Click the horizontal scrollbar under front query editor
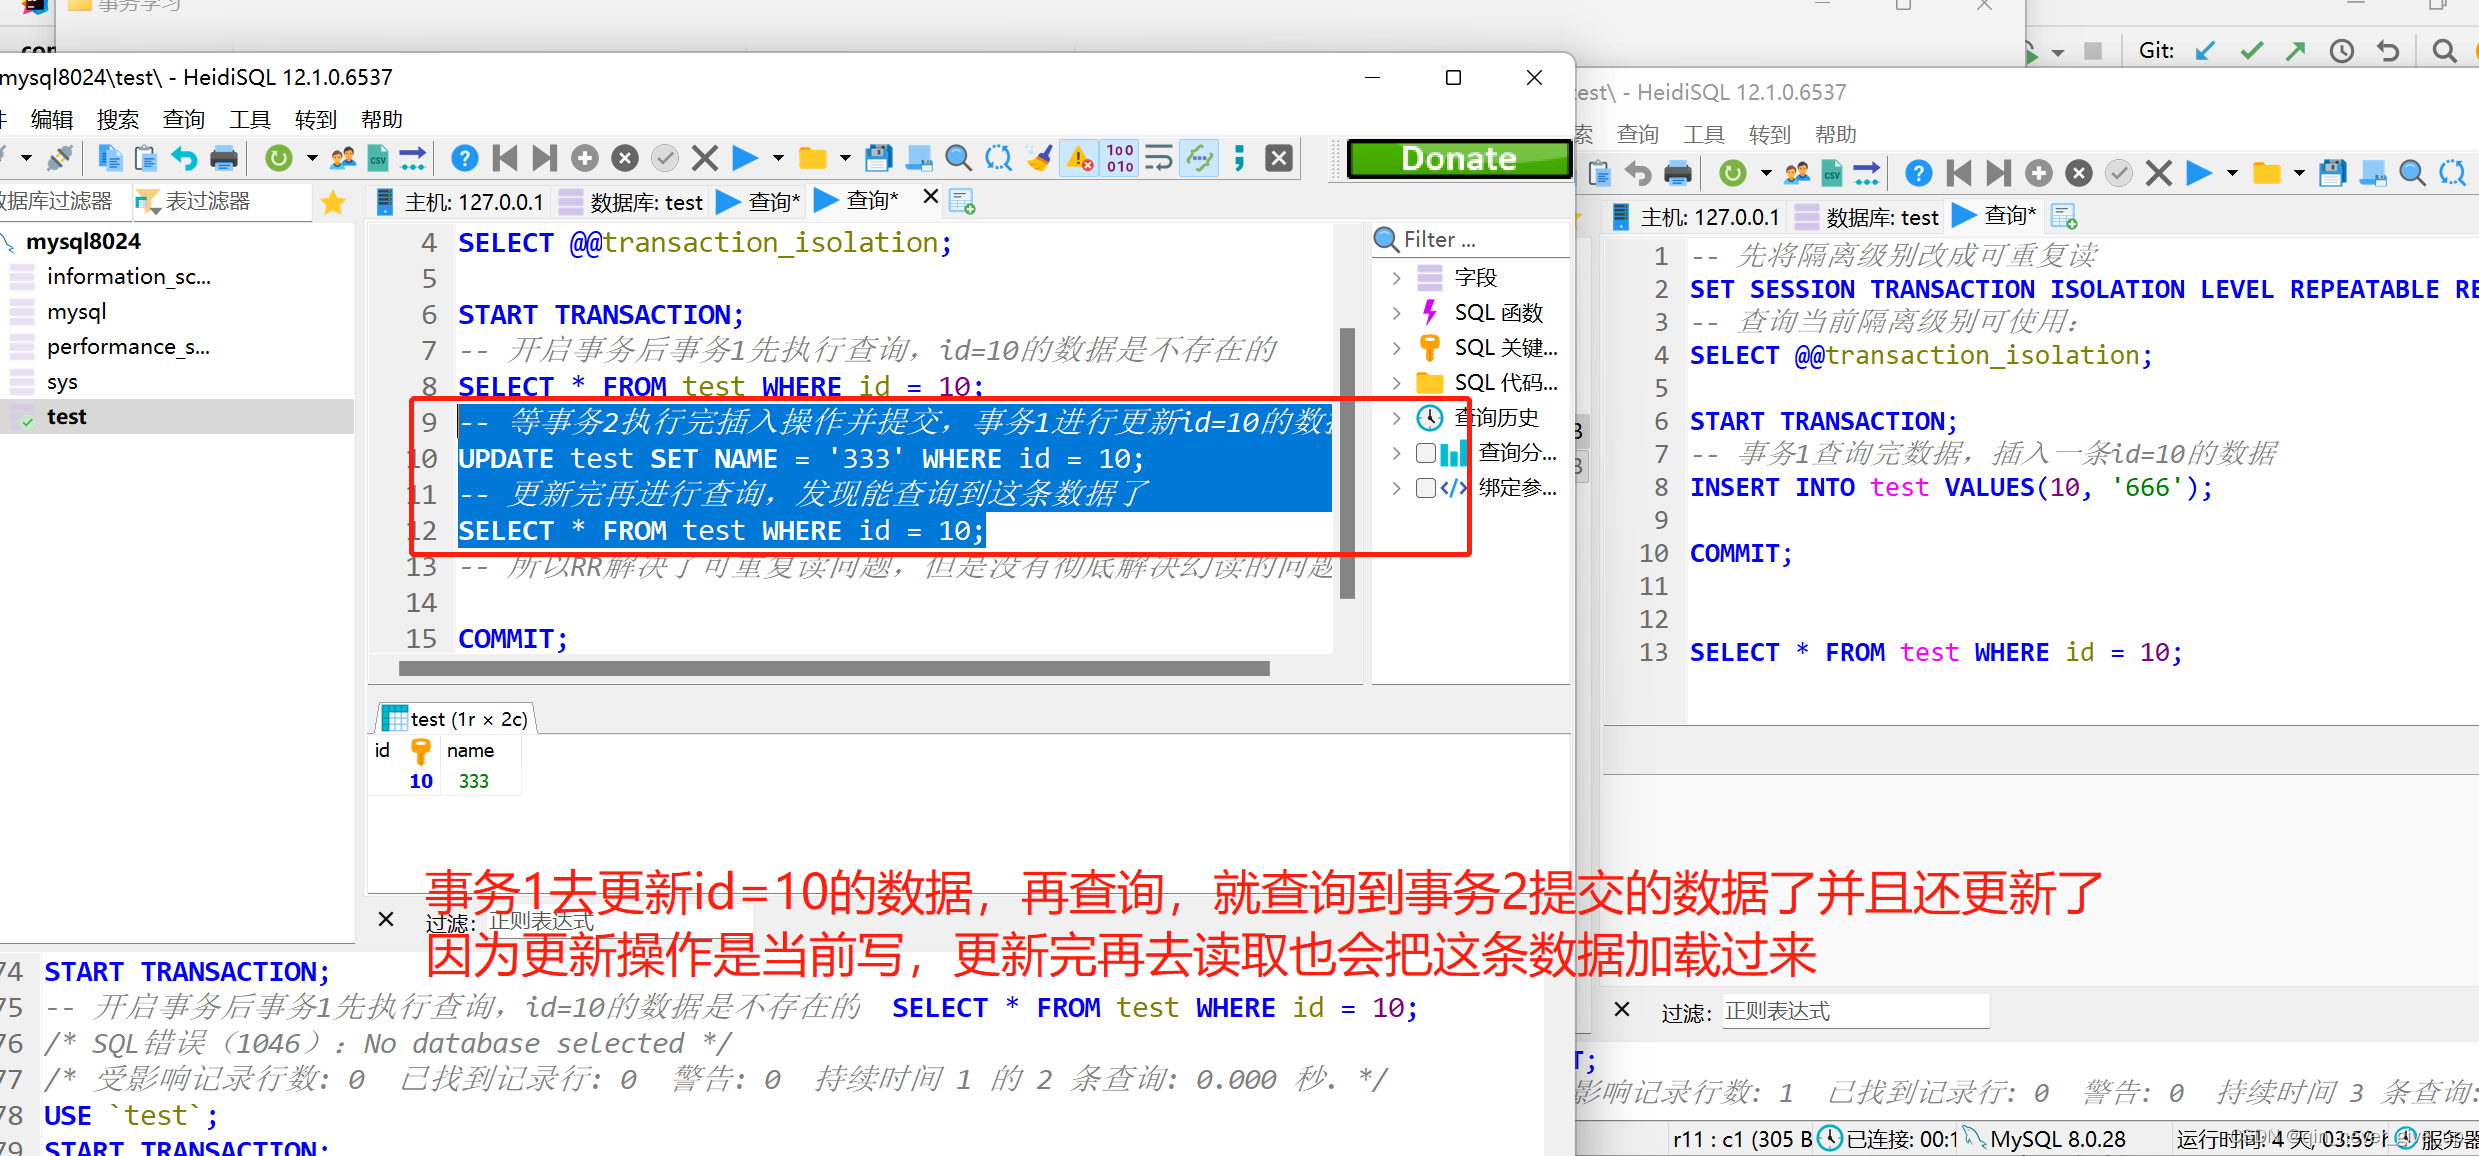 [834, 668]
